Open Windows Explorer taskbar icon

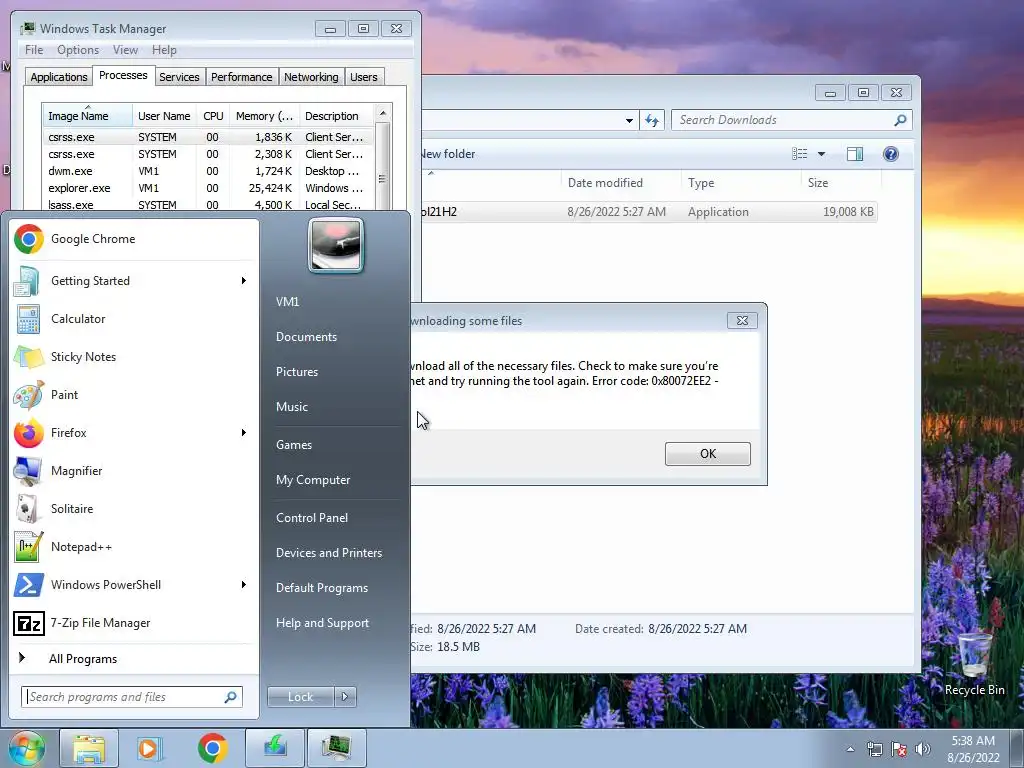pos(89,748)
